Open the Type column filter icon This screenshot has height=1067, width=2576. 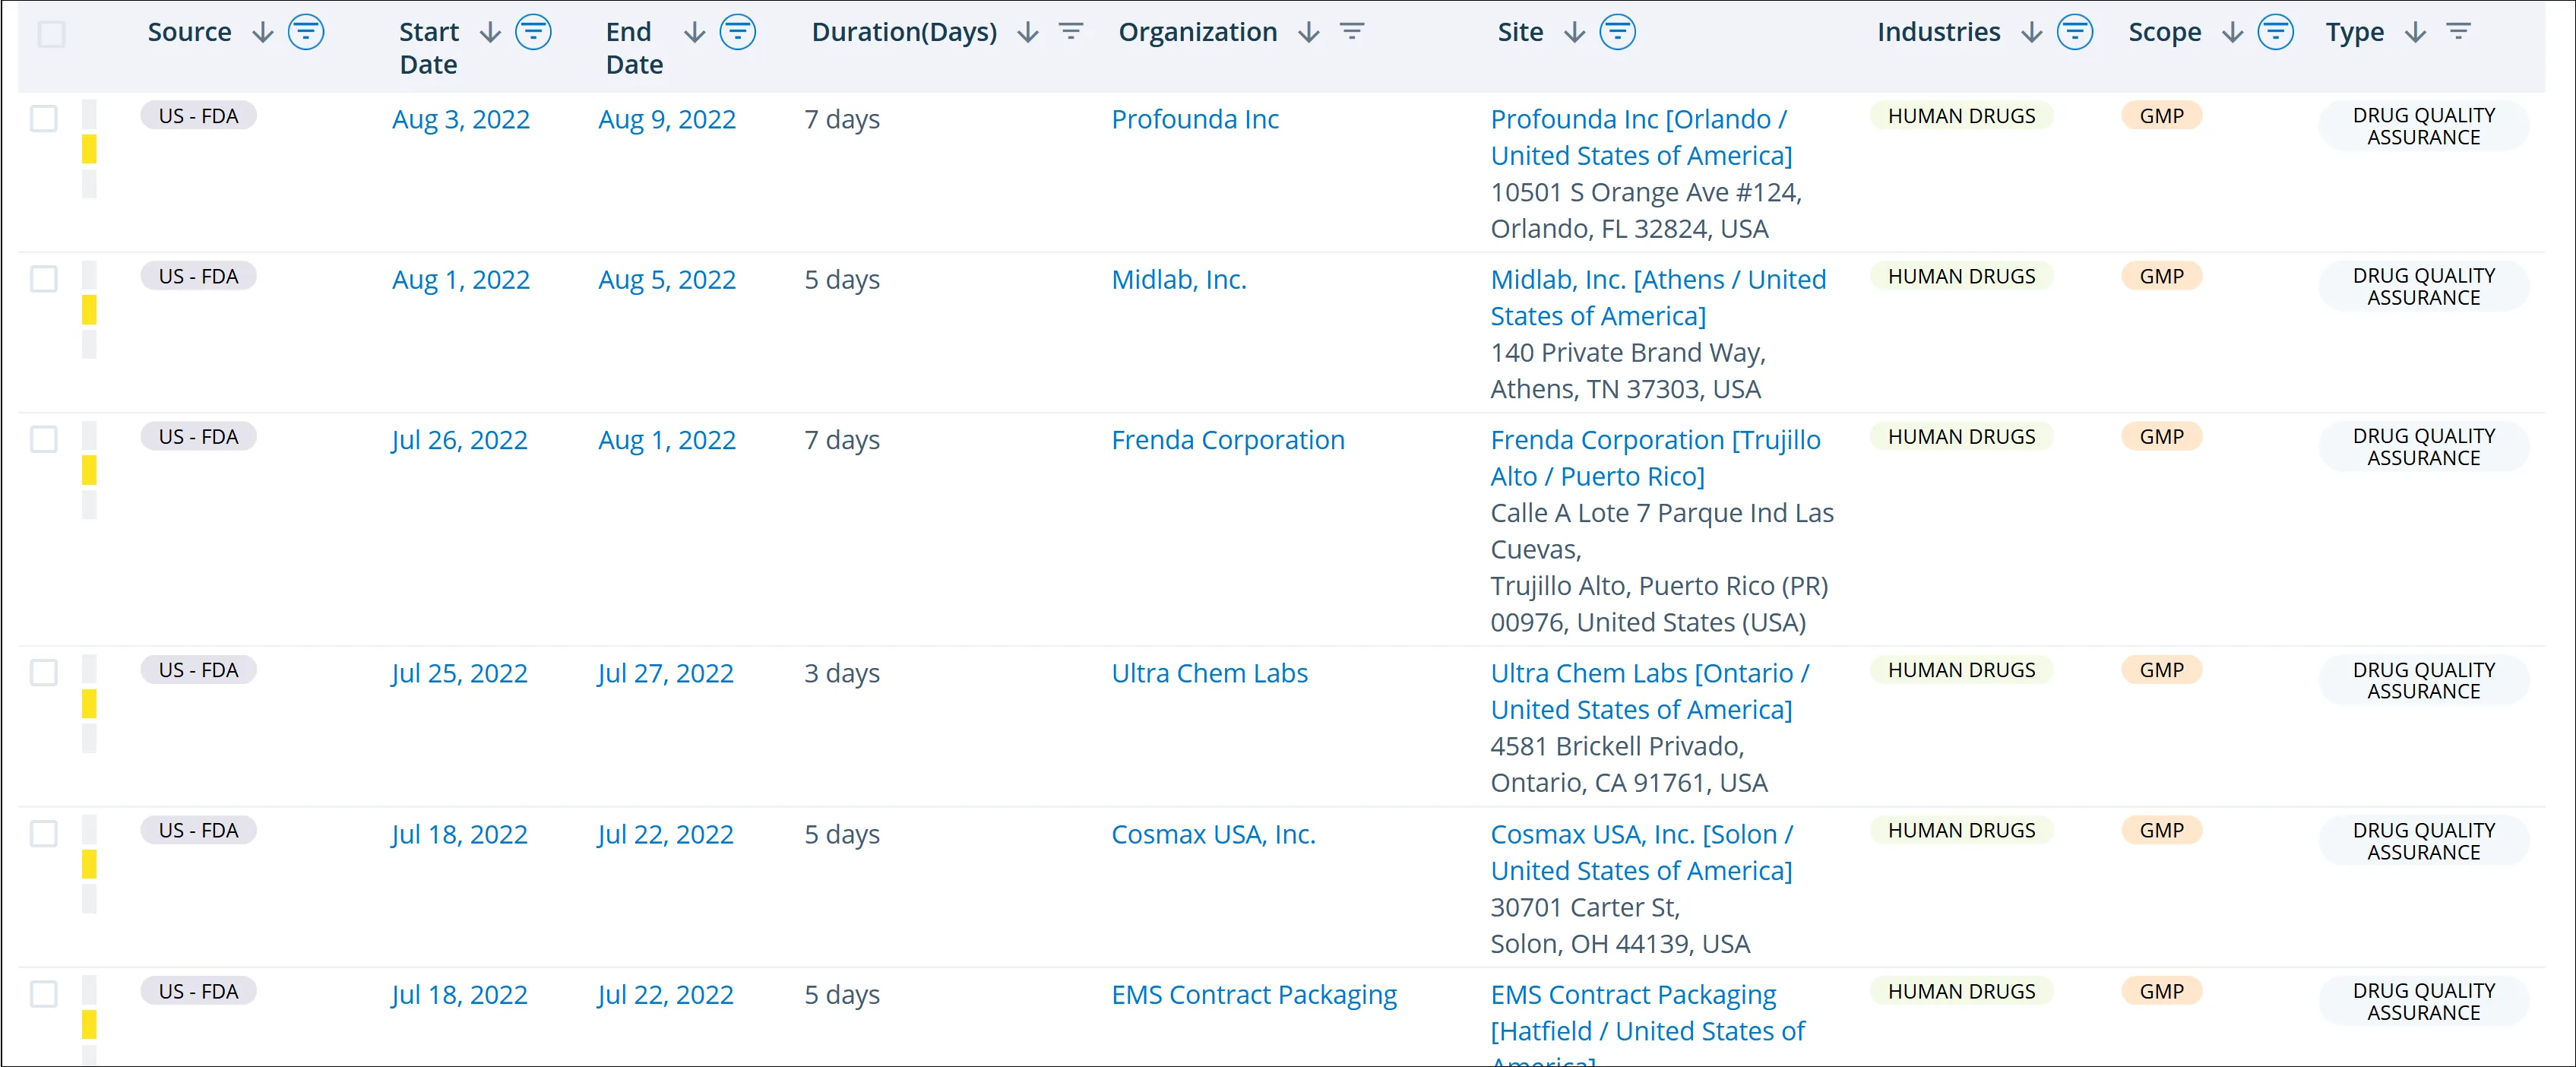coord(2458,32)
